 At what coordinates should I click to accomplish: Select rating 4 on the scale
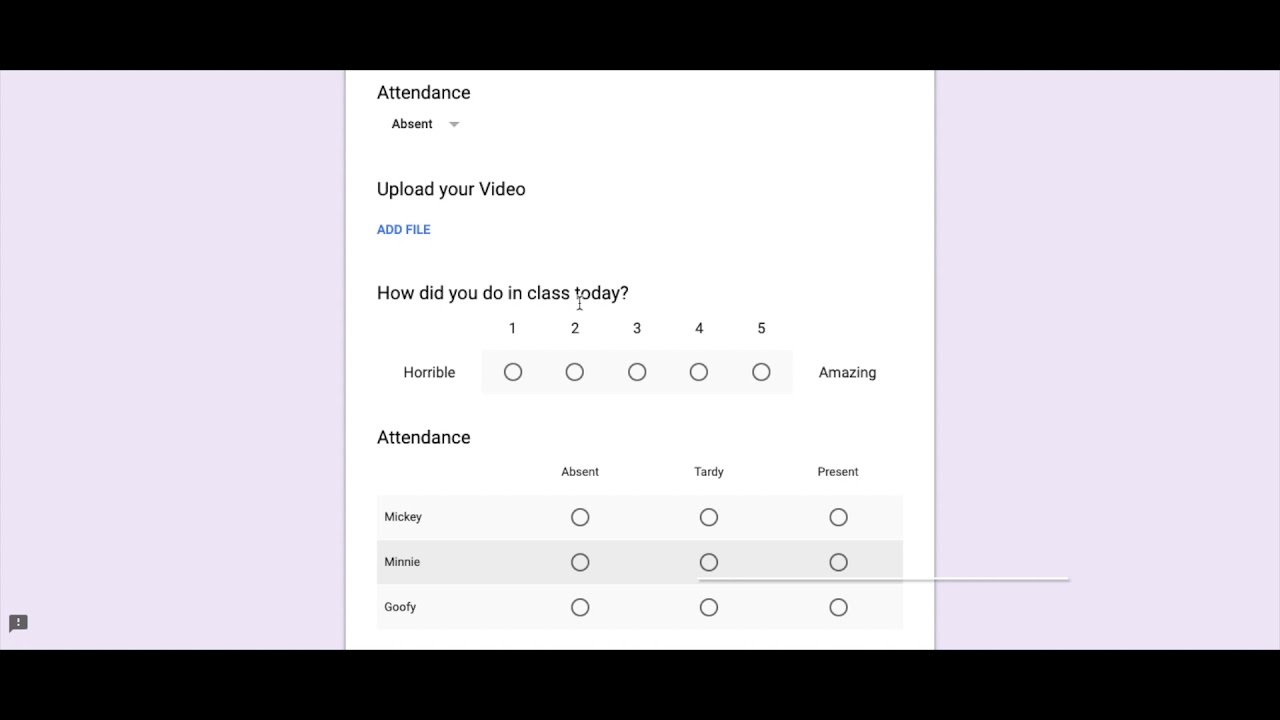699,372
